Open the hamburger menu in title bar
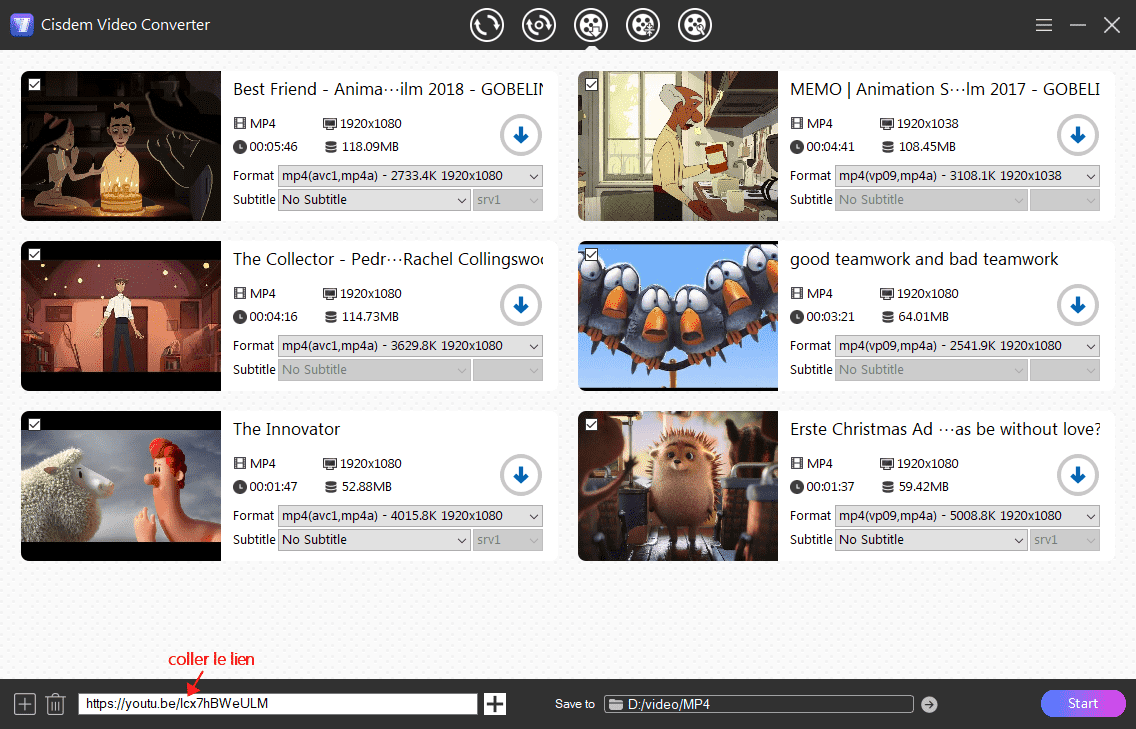The image size is (1136, 729). coord(1043,25)
